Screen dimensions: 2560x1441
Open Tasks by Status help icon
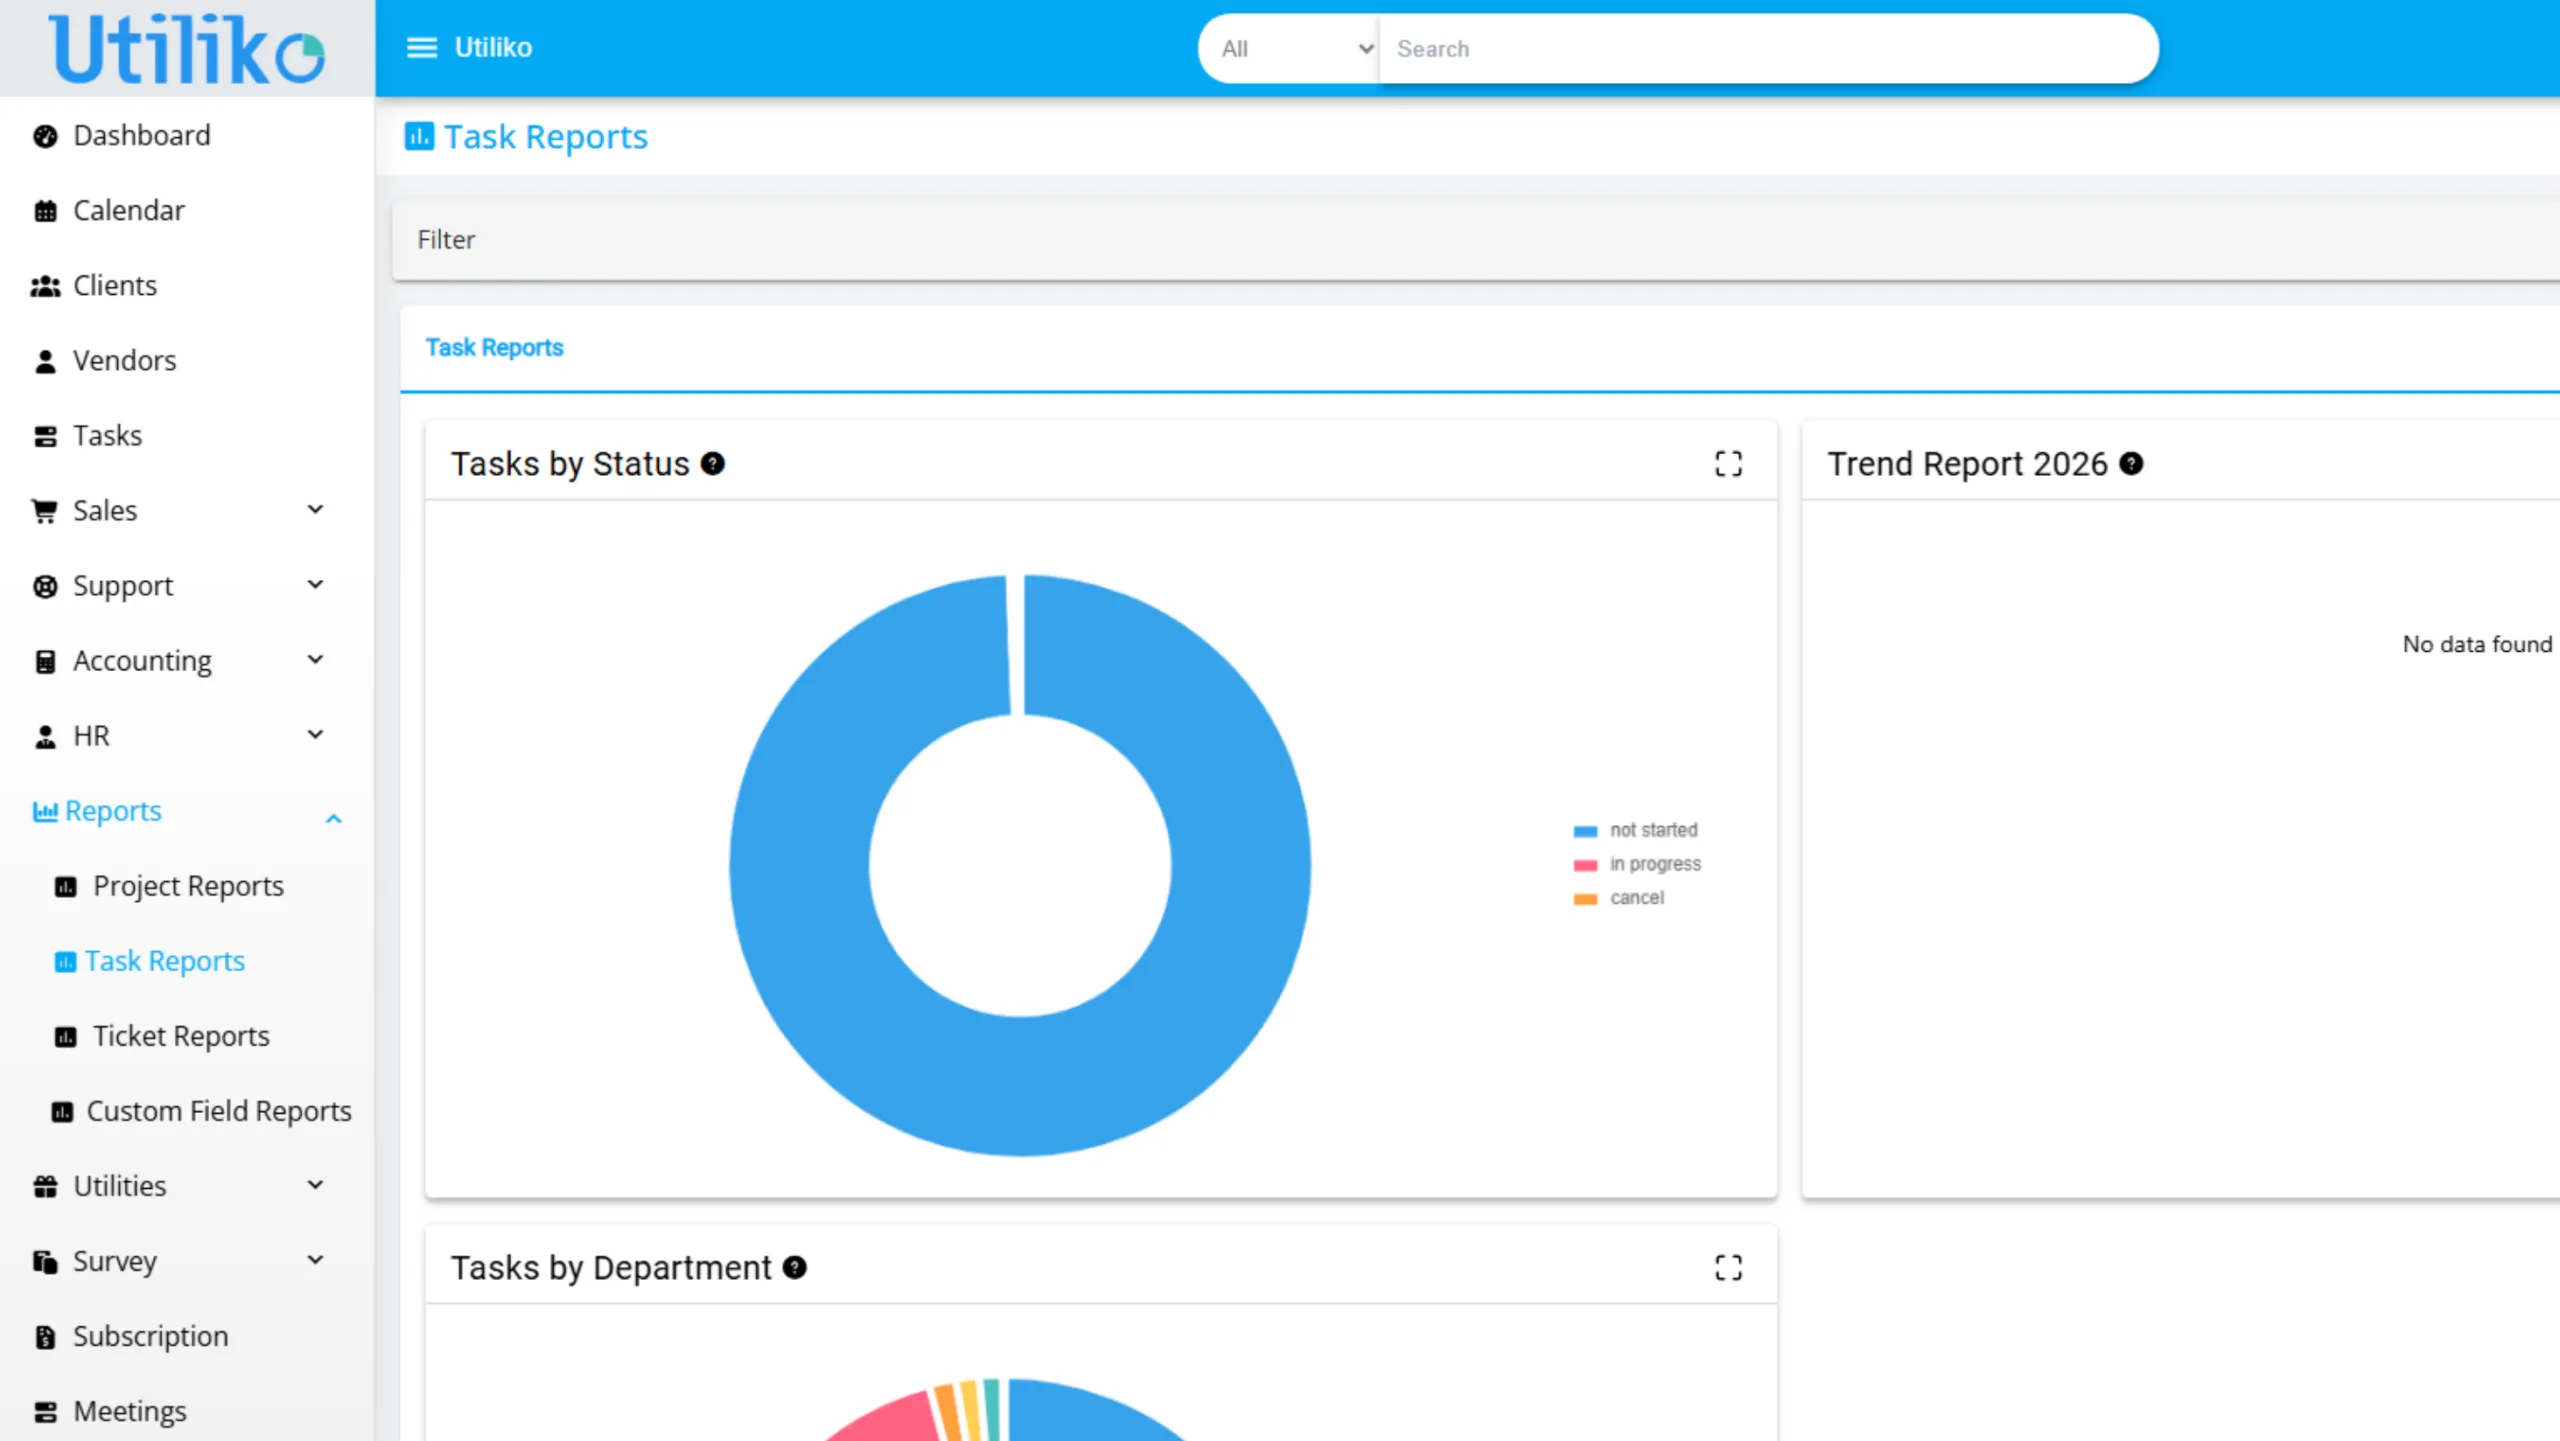point(712,464)
